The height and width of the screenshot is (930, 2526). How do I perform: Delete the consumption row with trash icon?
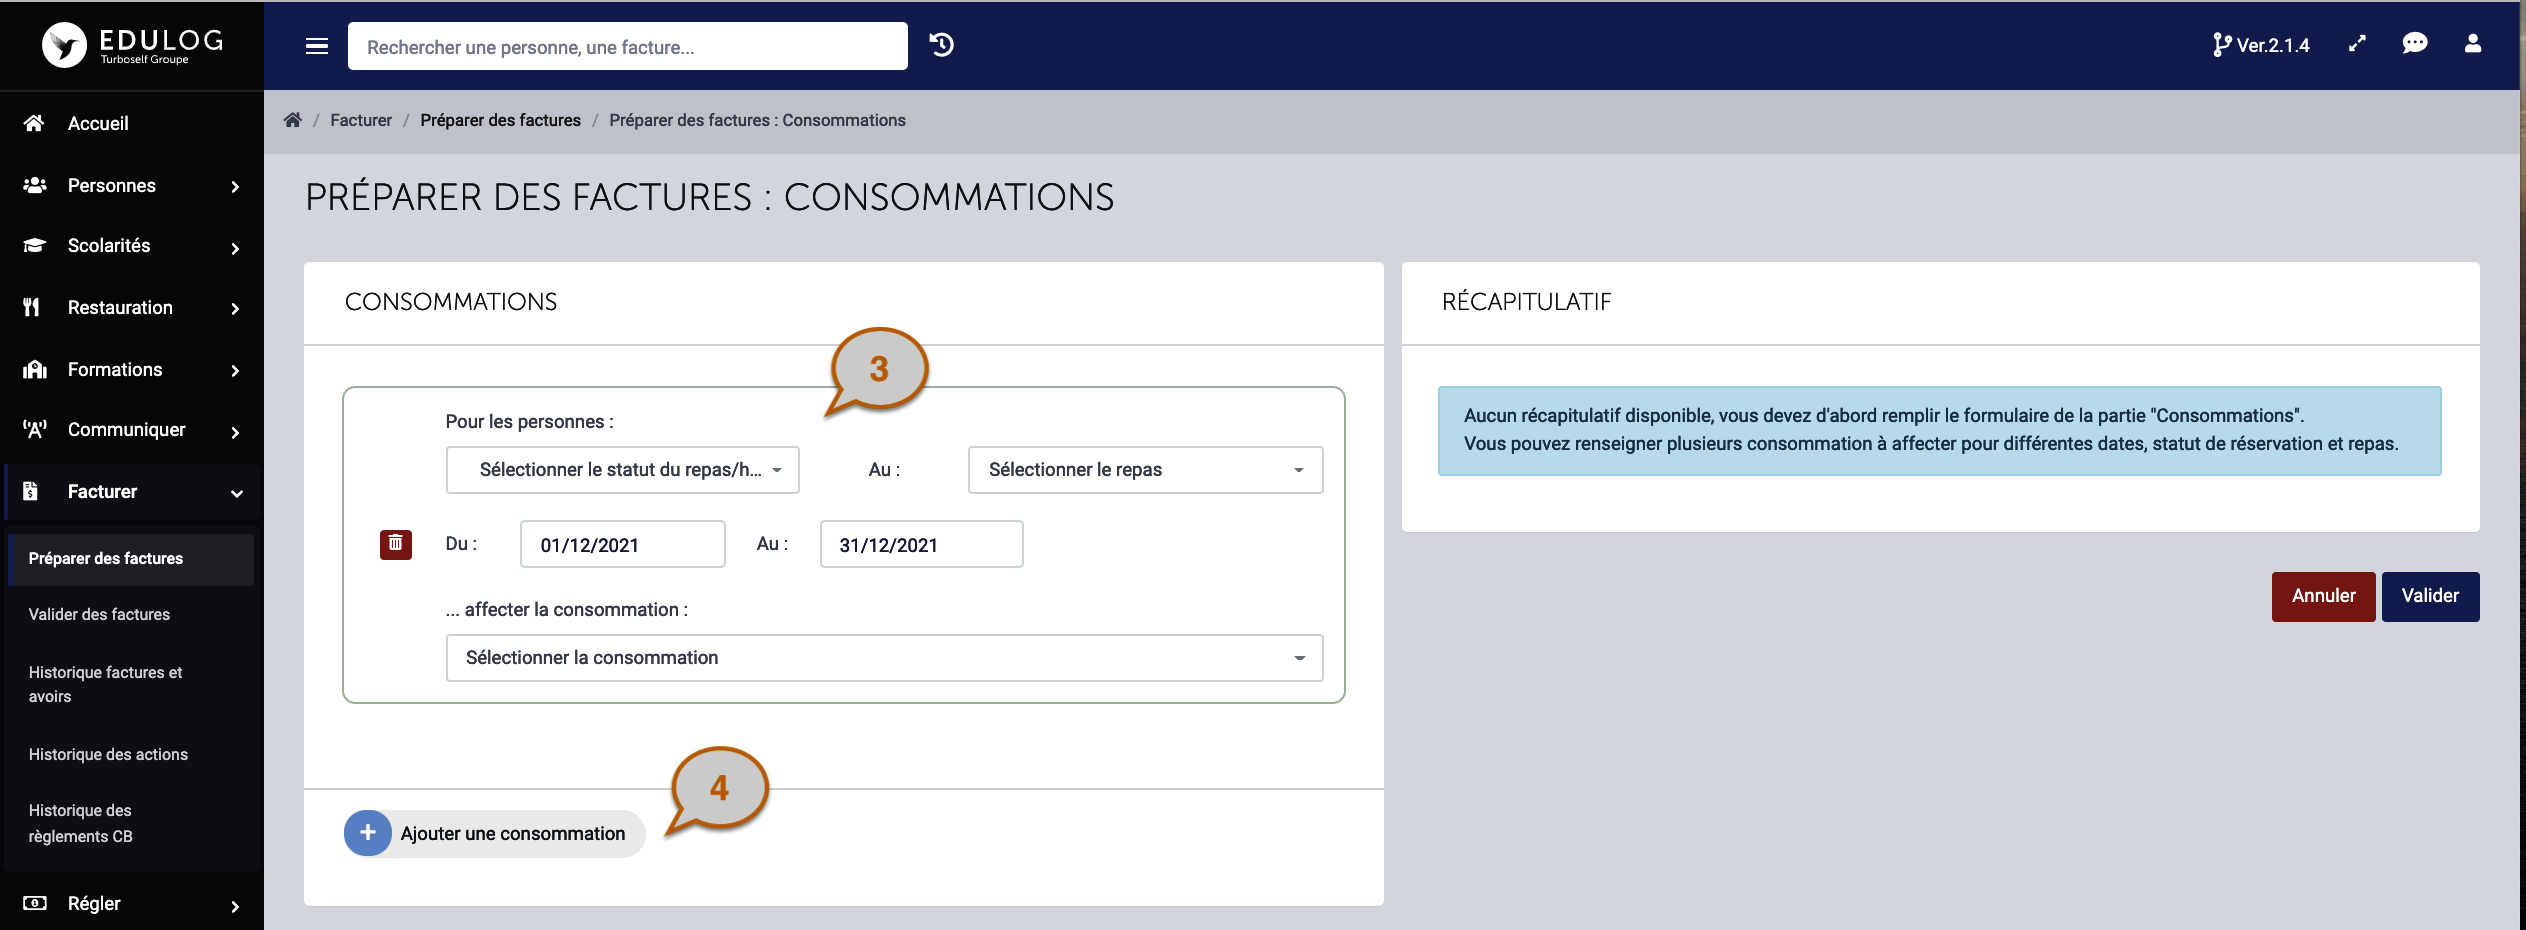396,544
